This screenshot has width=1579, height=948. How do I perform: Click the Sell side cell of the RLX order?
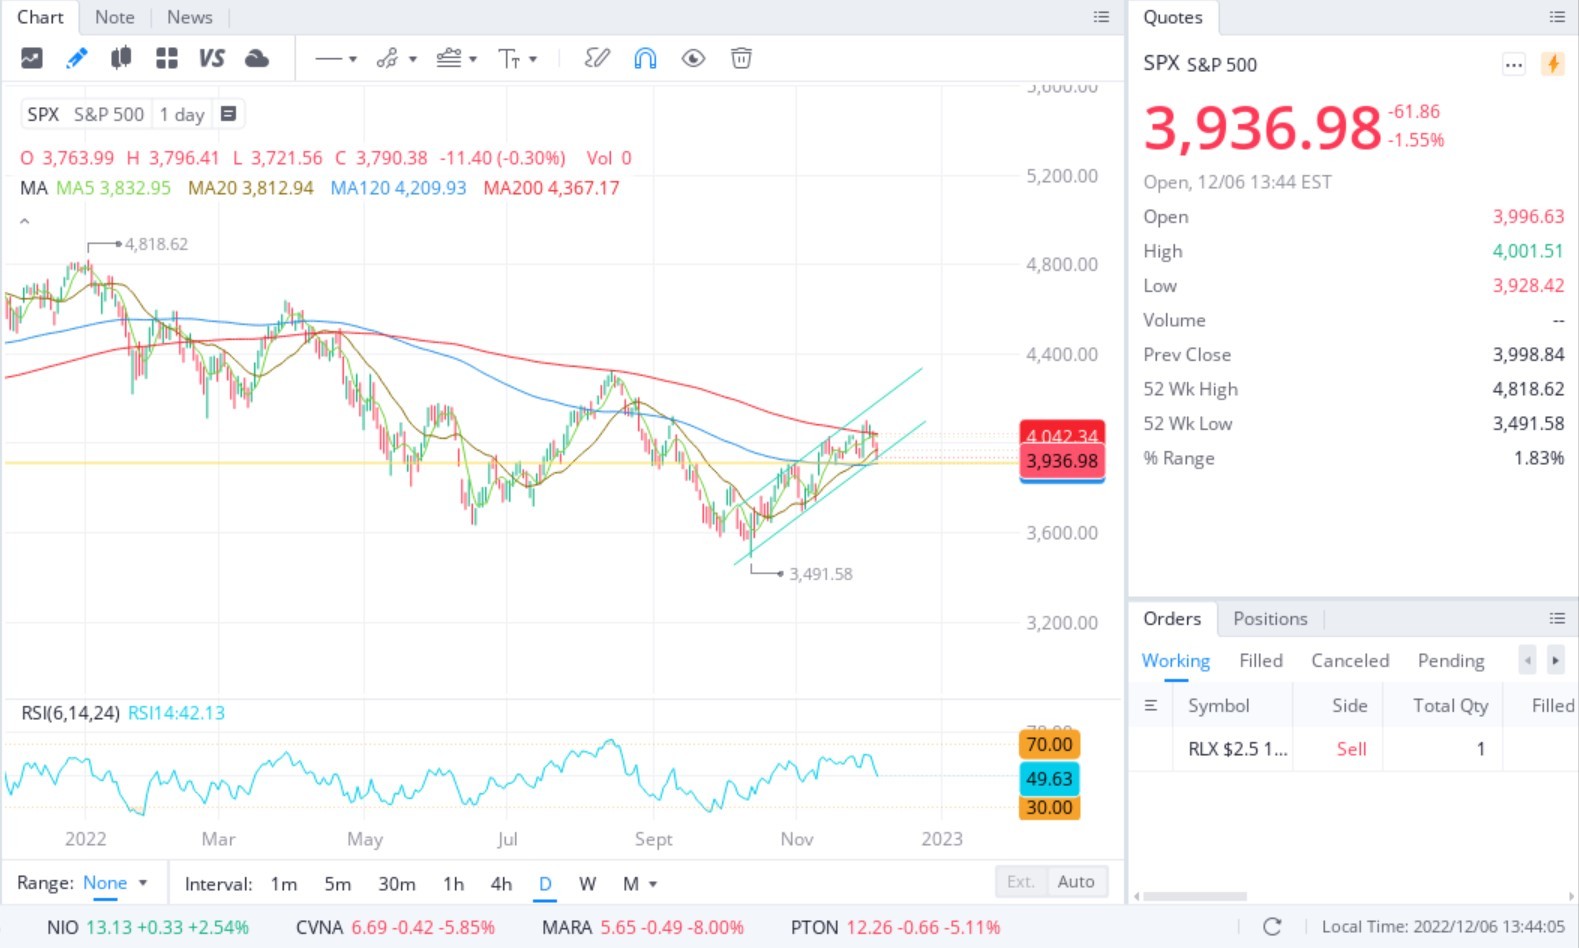(1351, 749)
